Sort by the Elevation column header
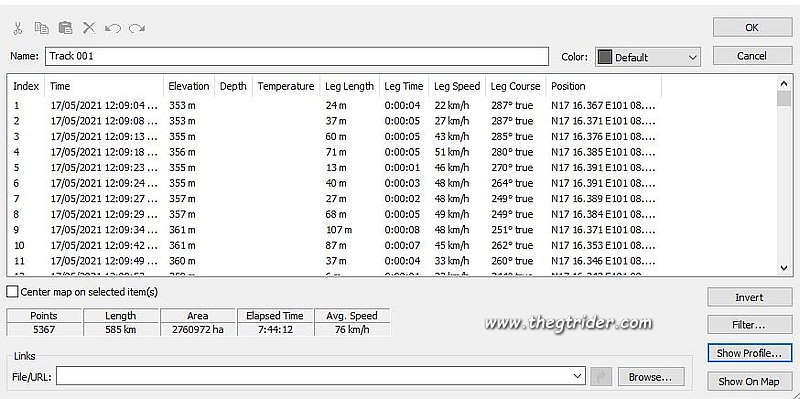The height and width of the screenshot is (399, 800). (x=189, y=86)
